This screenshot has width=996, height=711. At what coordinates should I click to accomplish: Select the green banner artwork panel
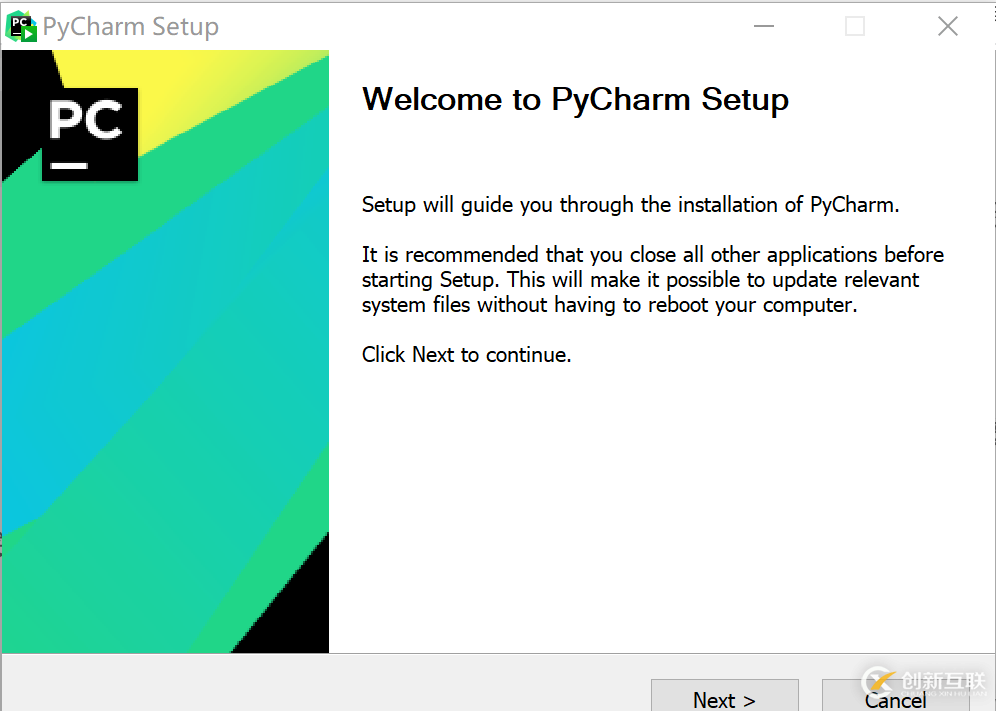pos(165,400)
